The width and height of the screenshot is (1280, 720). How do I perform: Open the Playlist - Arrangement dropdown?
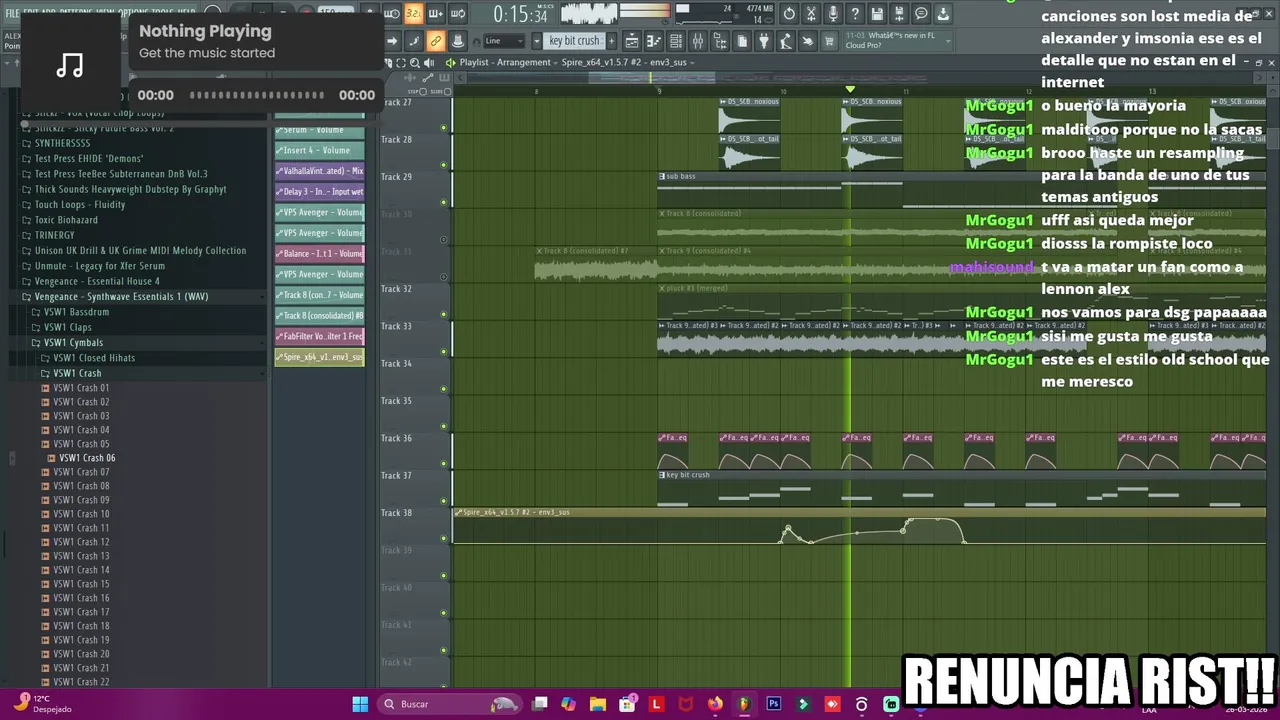point(508,62)
